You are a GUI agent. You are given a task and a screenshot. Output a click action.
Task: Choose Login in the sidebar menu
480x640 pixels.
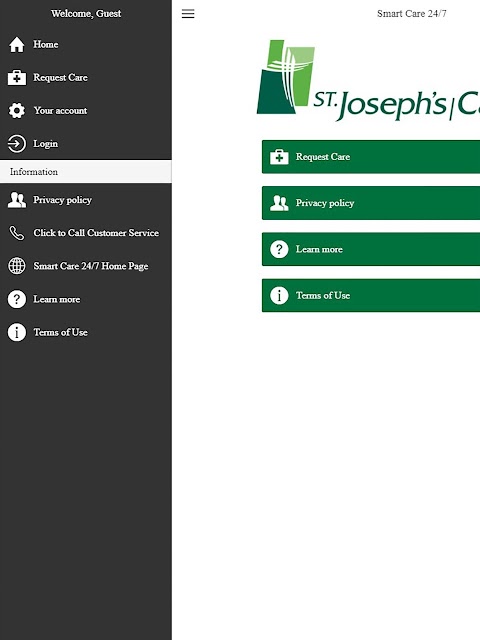(x=86, y=144)
